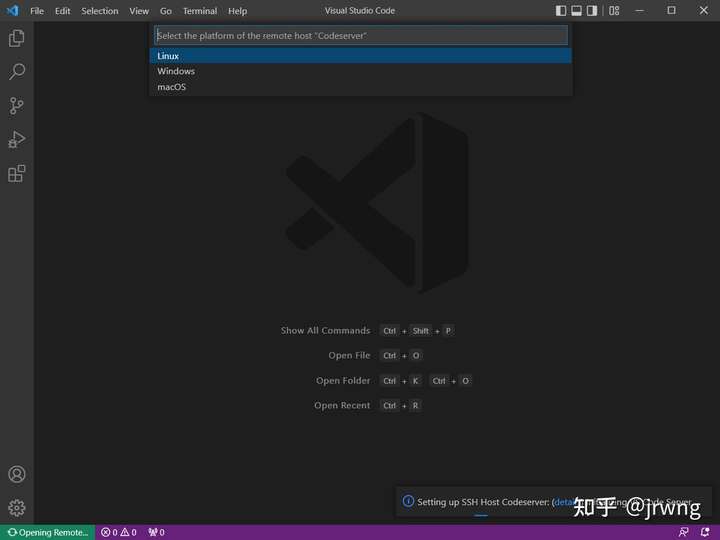Toggle the bottom panel layout icon

576,11
